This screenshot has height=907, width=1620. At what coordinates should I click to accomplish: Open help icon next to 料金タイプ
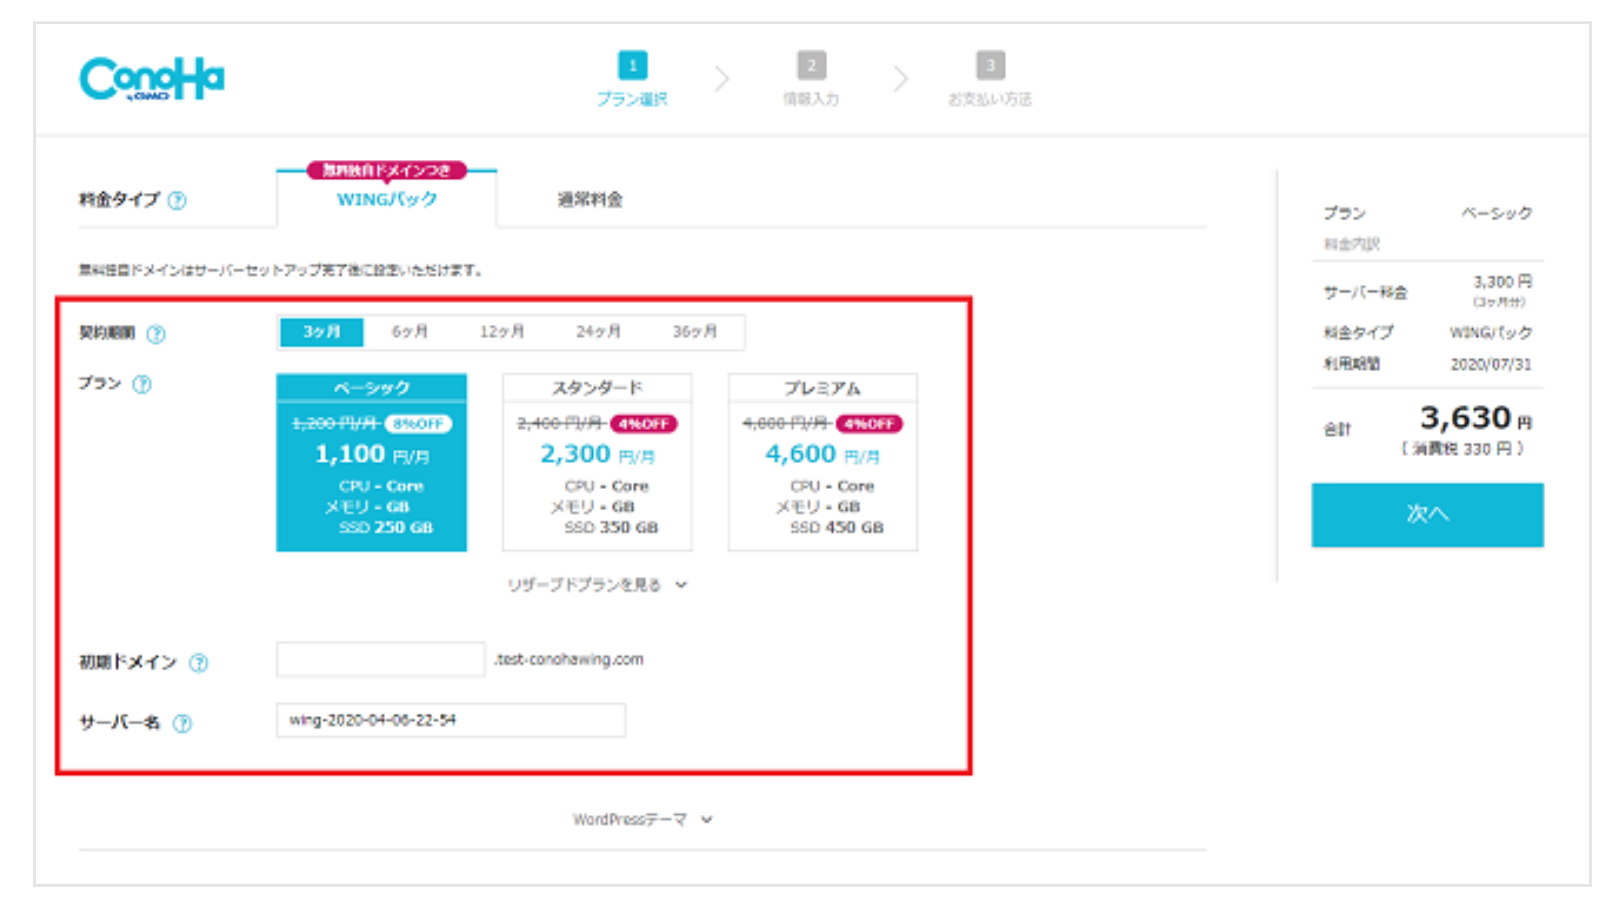[x=177, y=200]
